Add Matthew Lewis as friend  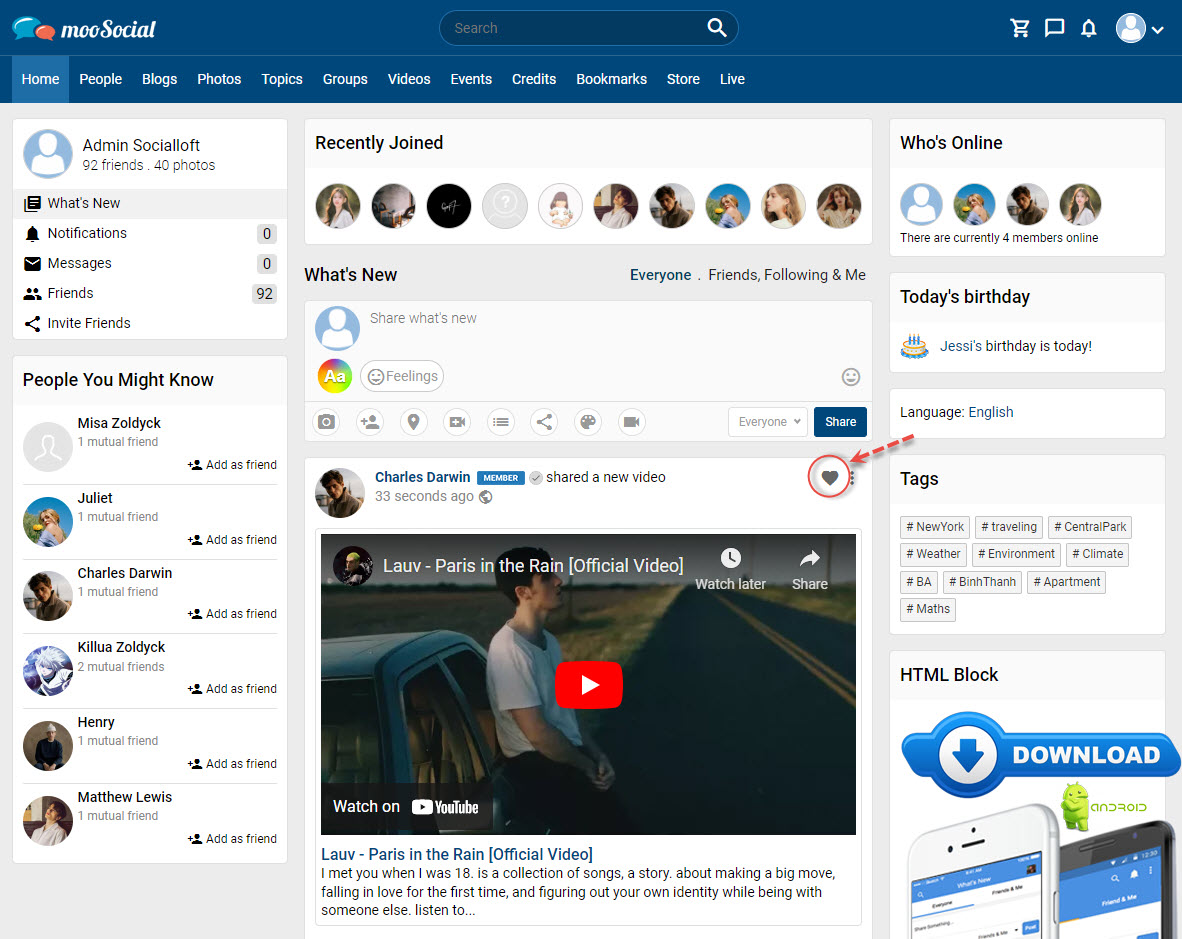[232, 839]
